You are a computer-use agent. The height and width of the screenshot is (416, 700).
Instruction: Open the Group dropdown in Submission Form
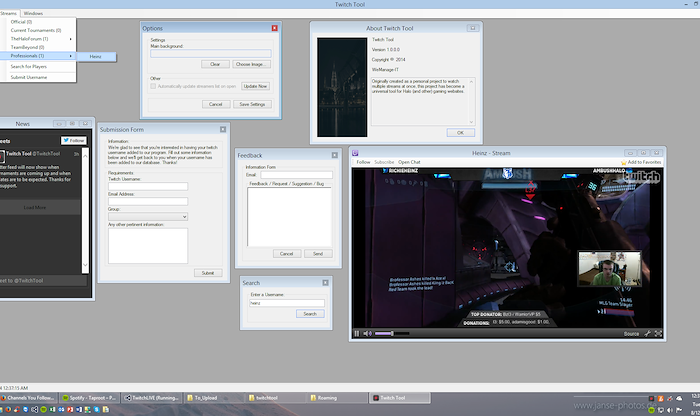[x=148, y=216]
